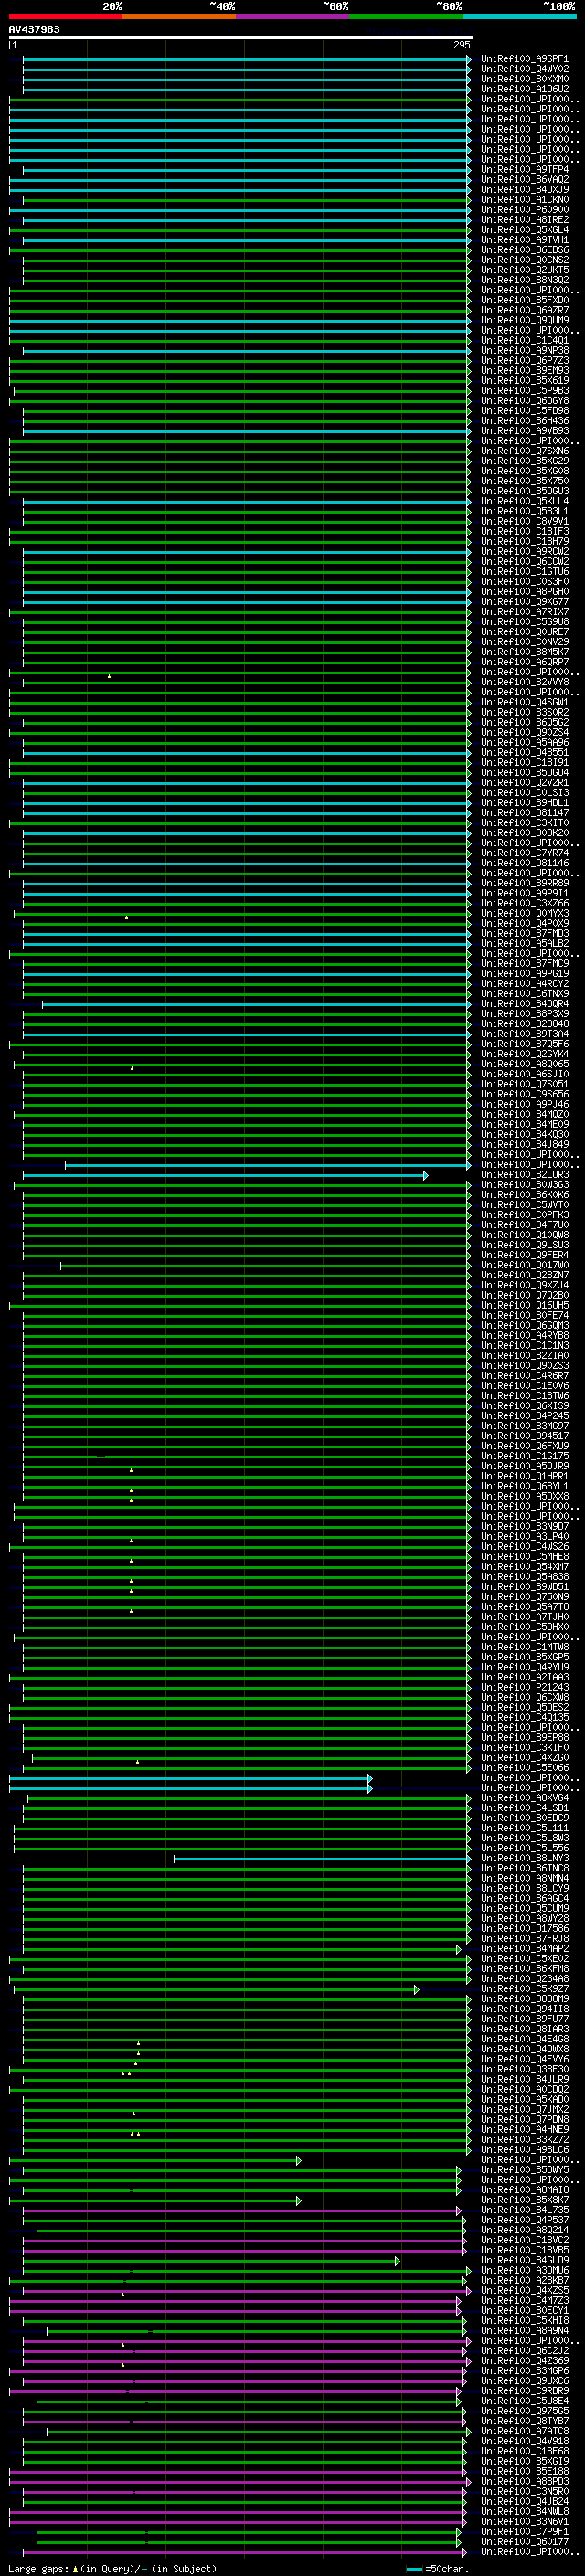Open the UniRef100_Q4WY02 hit link
This screenshot has height=2576, width=585.
[x=524, y=69]
